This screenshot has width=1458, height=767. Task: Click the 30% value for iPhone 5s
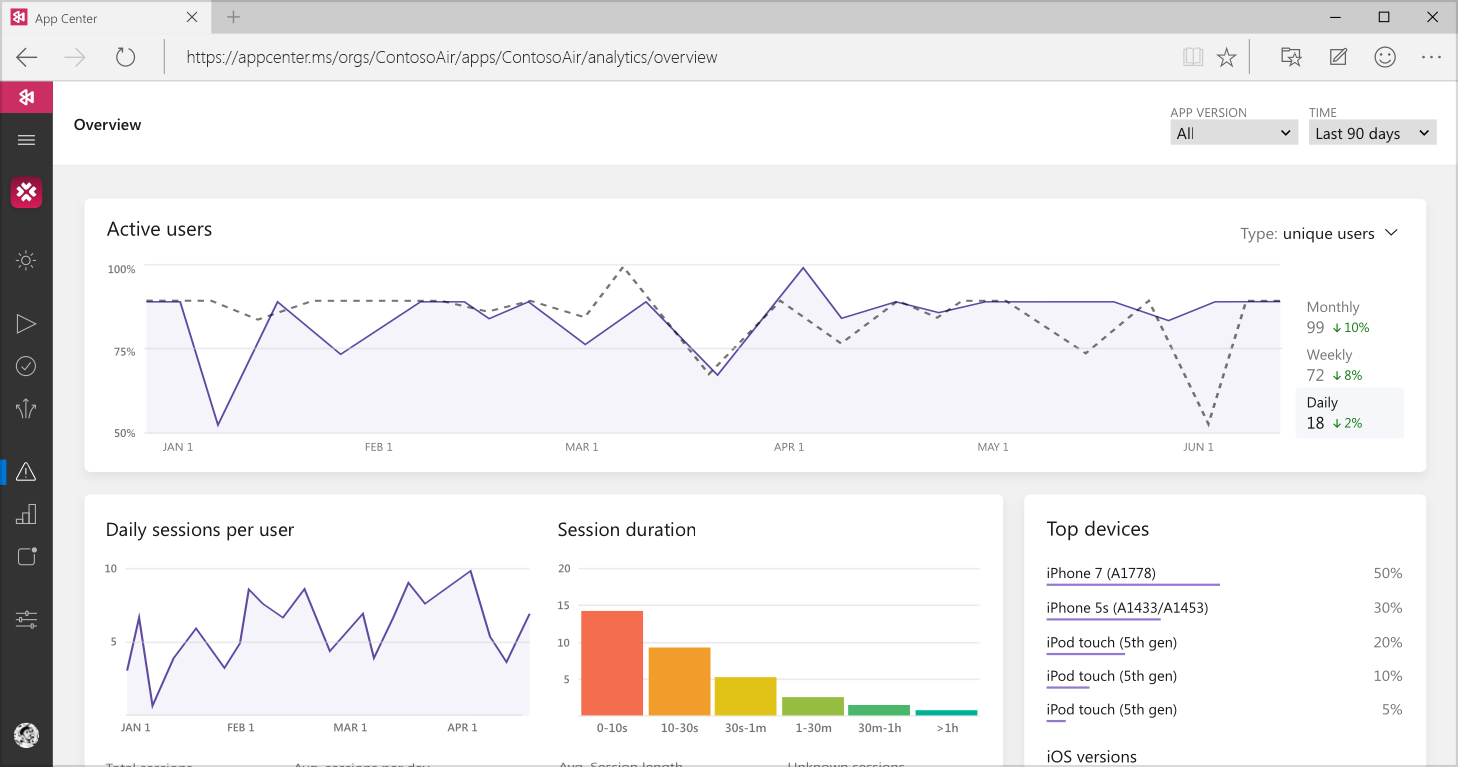point(1388,608)
